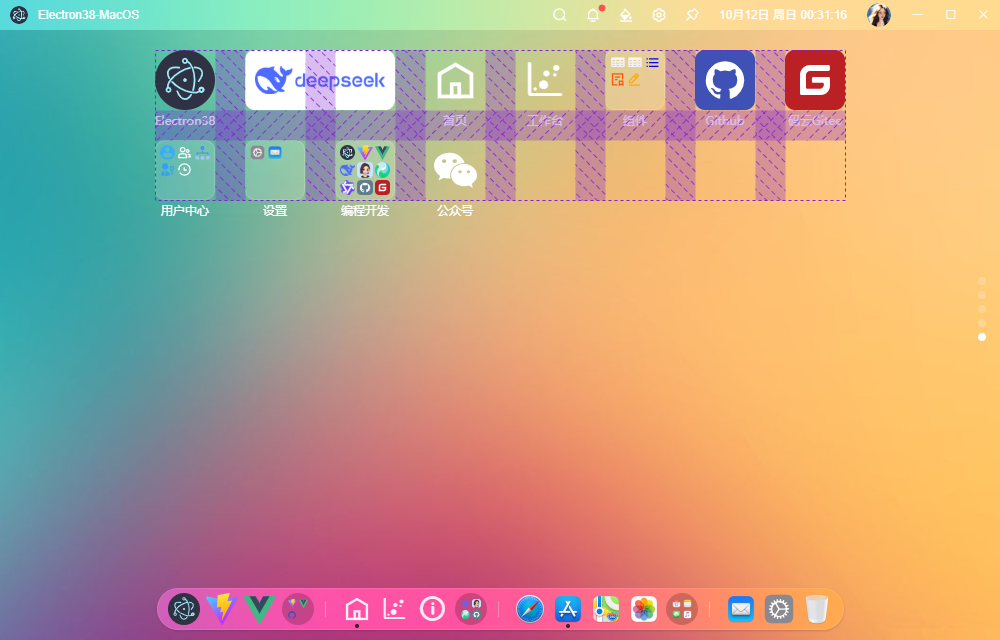
Task: Launch Vue from the dock
Action: tap(260, 609)
